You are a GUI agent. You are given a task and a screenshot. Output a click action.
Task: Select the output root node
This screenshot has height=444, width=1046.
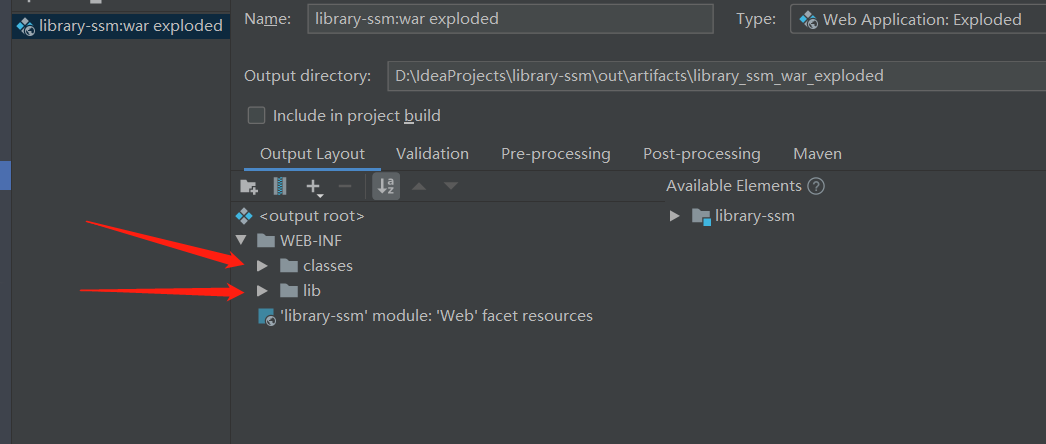tap(311, 216)
